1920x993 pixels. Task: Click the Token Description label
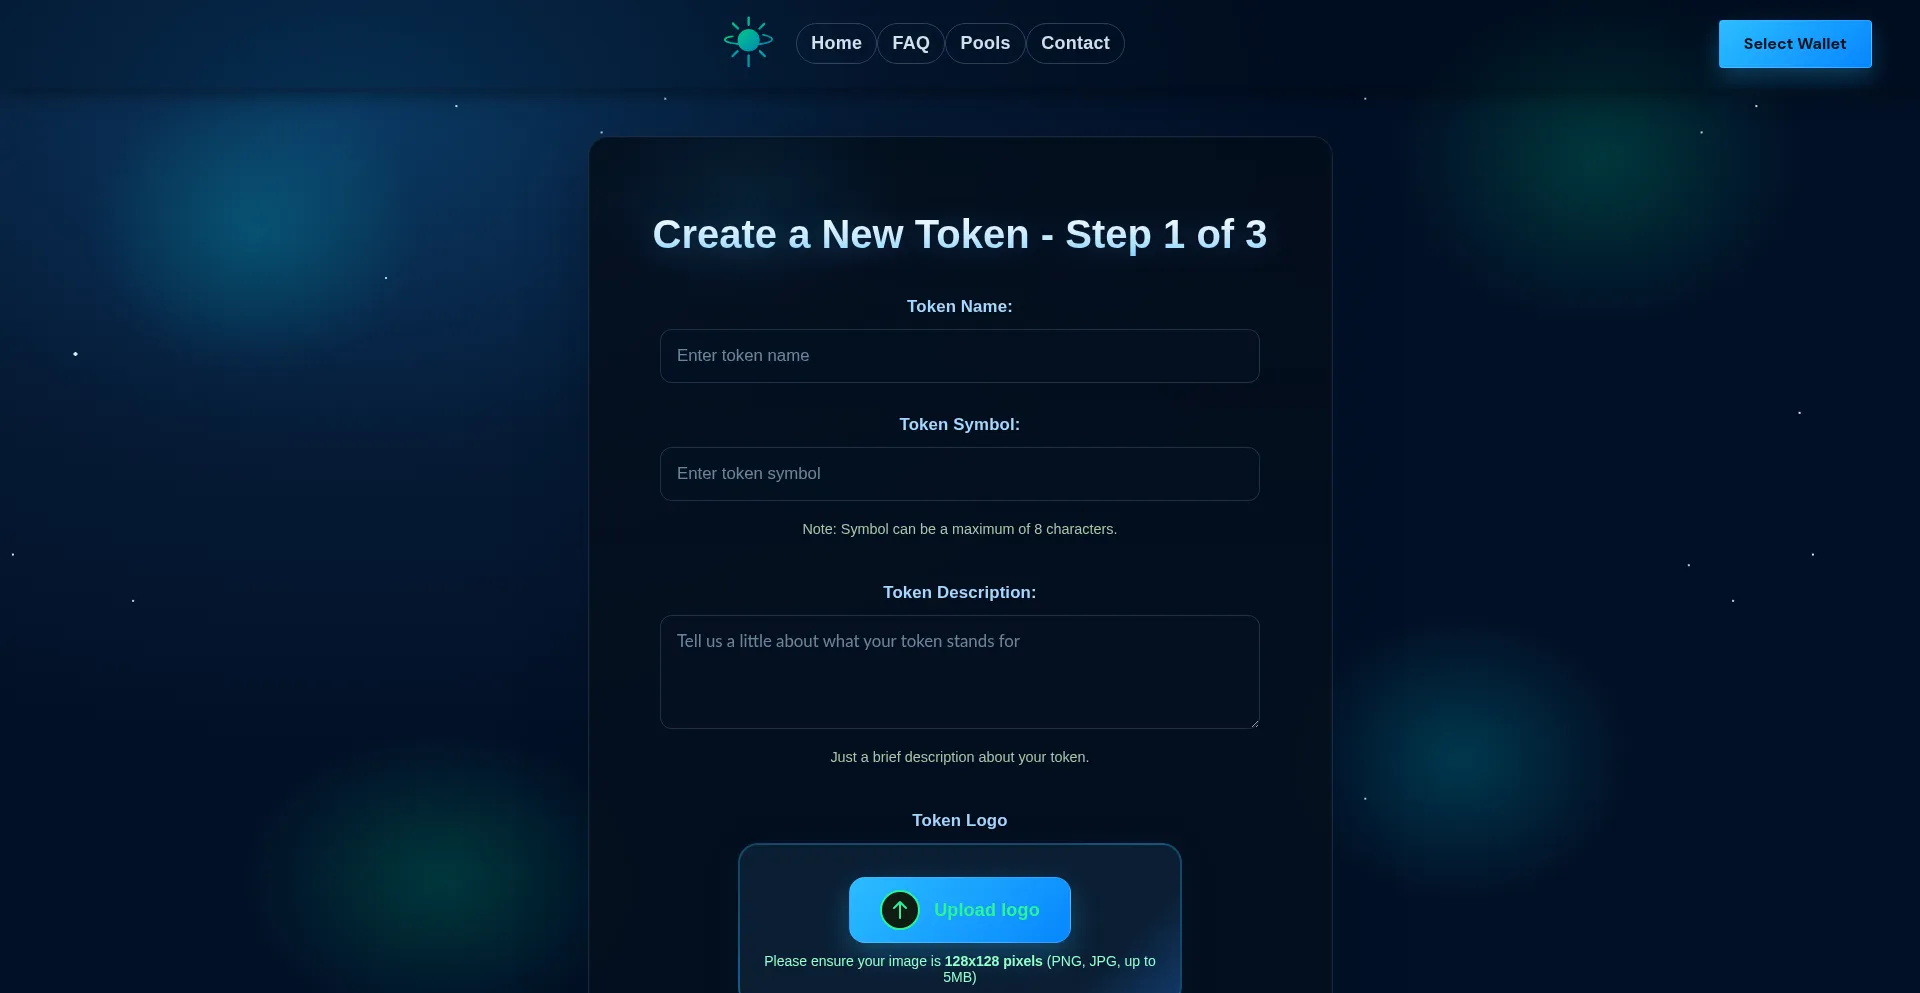click(x=960, y=593)
